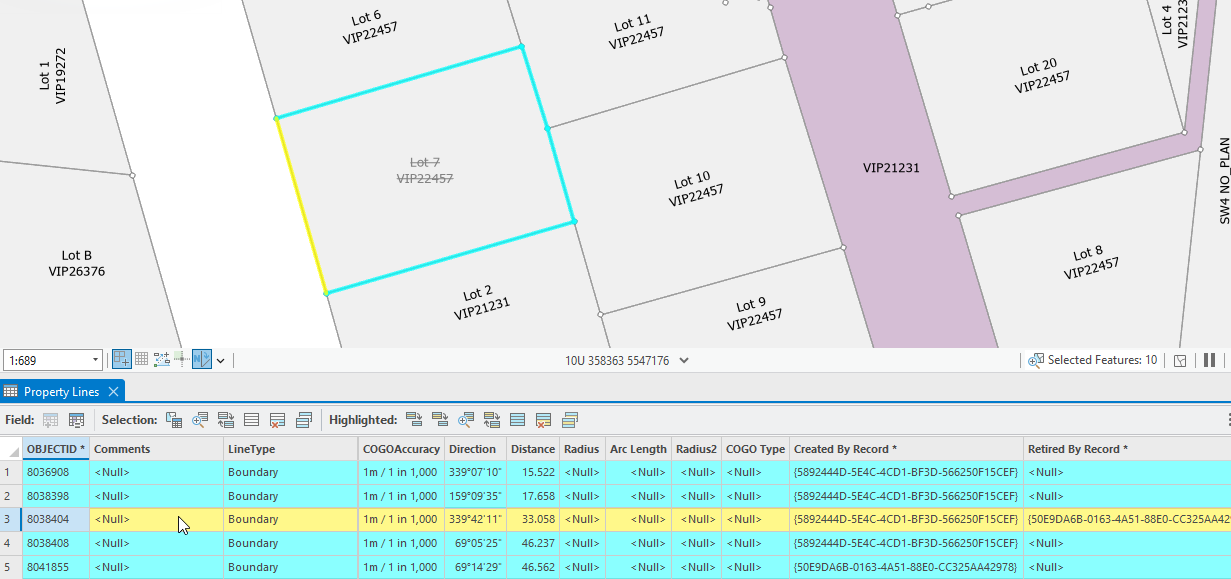
Task: Open Calculate Field tool icon
Action: point(76,420)
